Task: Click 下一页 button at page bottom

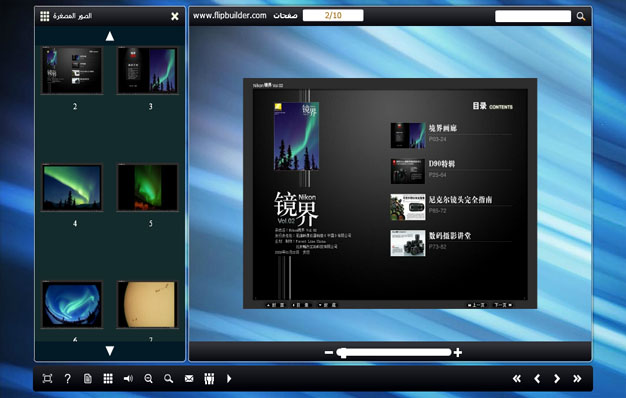Action: tap(503, 305)
